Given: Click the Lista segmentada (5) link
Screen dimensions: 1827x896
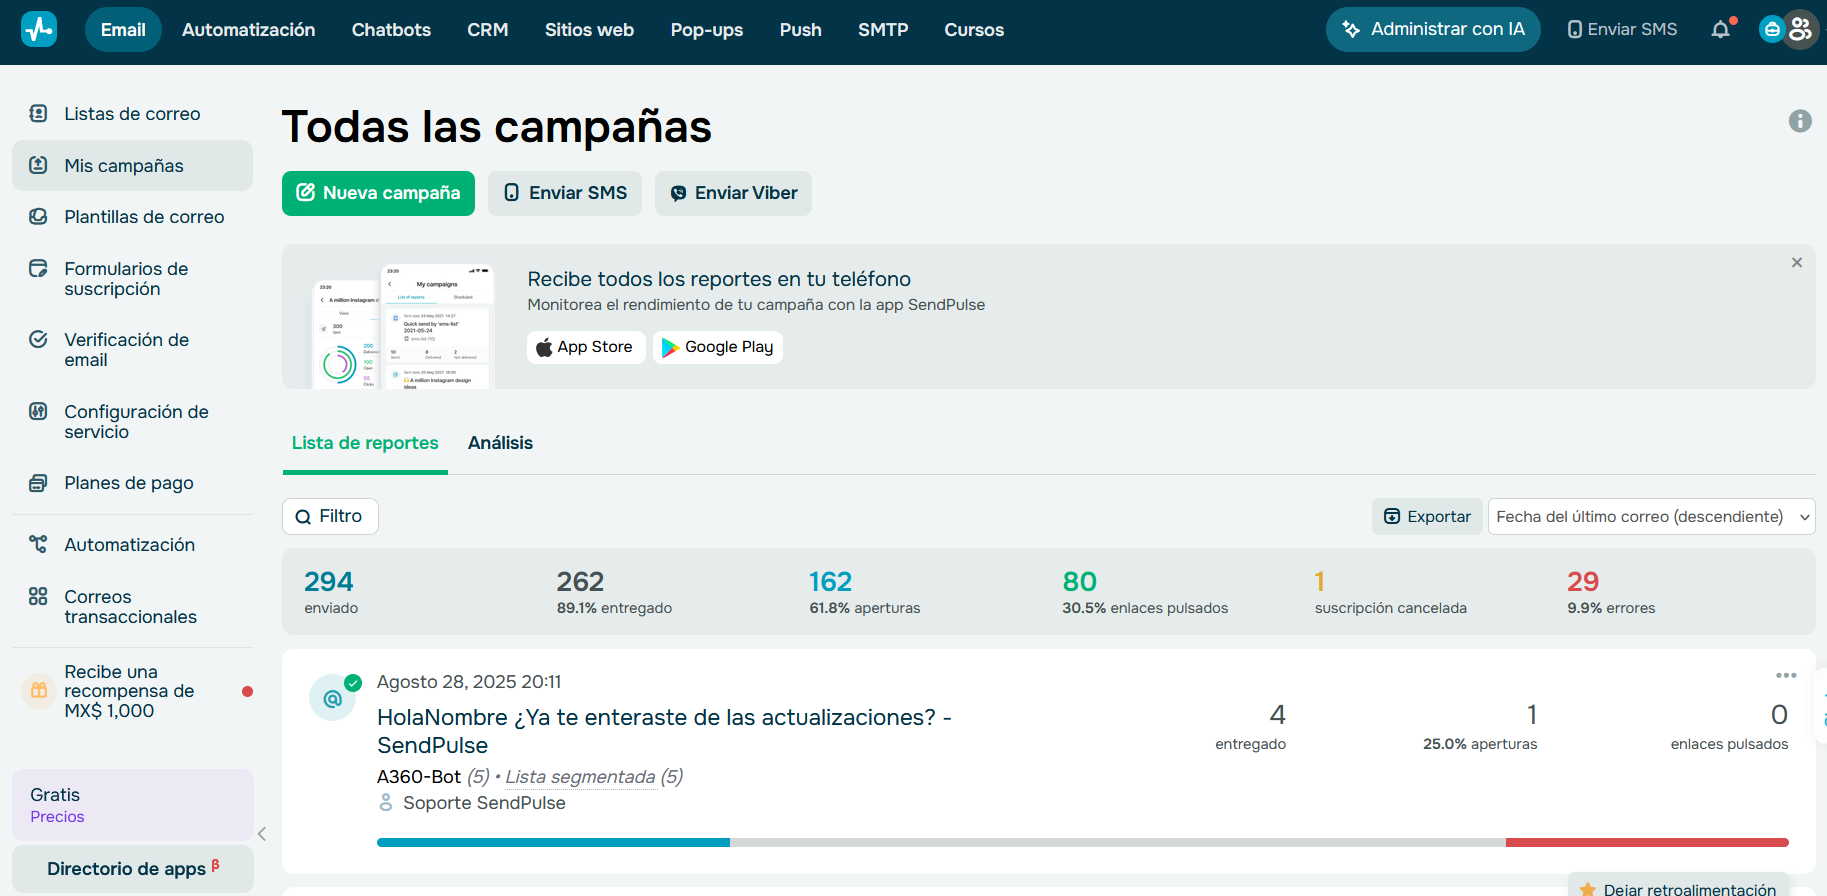Looking at the screenshot, I should point(594,777).
